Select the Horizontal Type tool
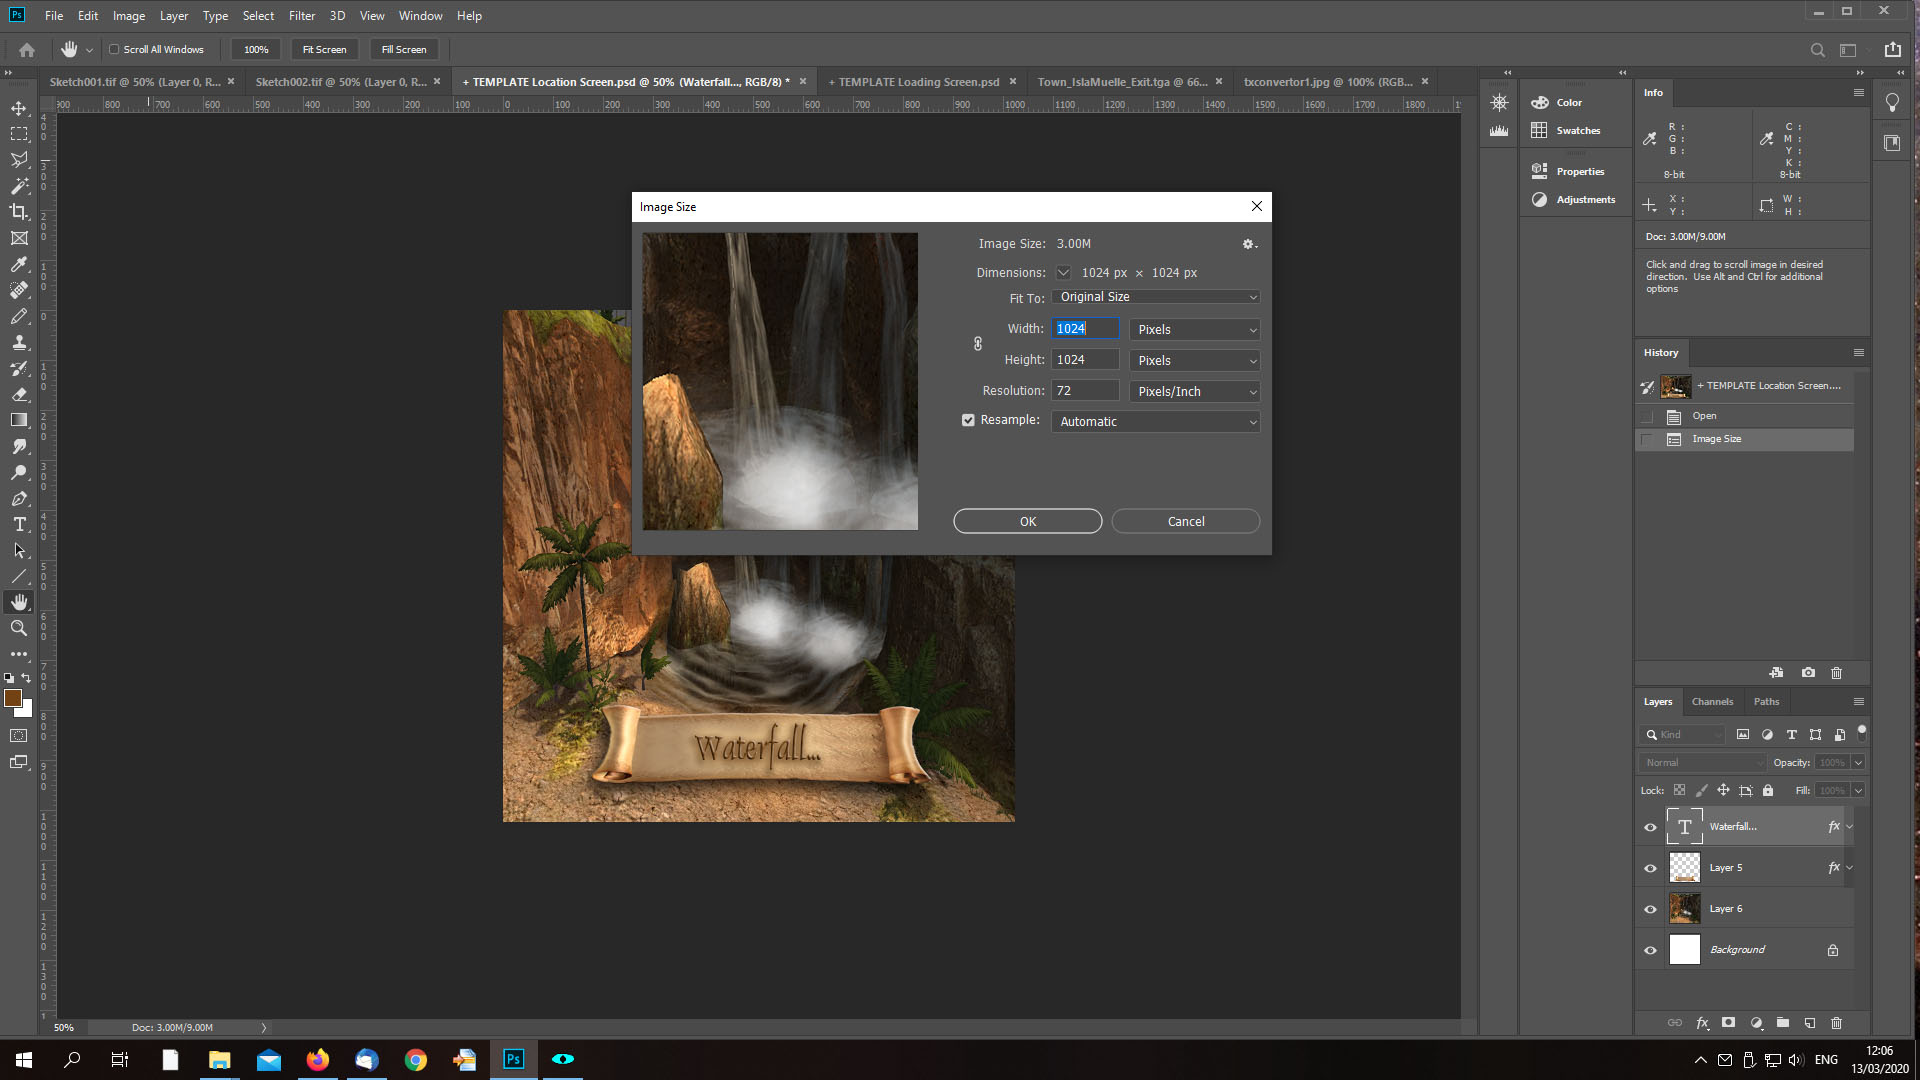Viewport: 1920px width, 1080px height. pyautogui.click(x=19, y=524)
